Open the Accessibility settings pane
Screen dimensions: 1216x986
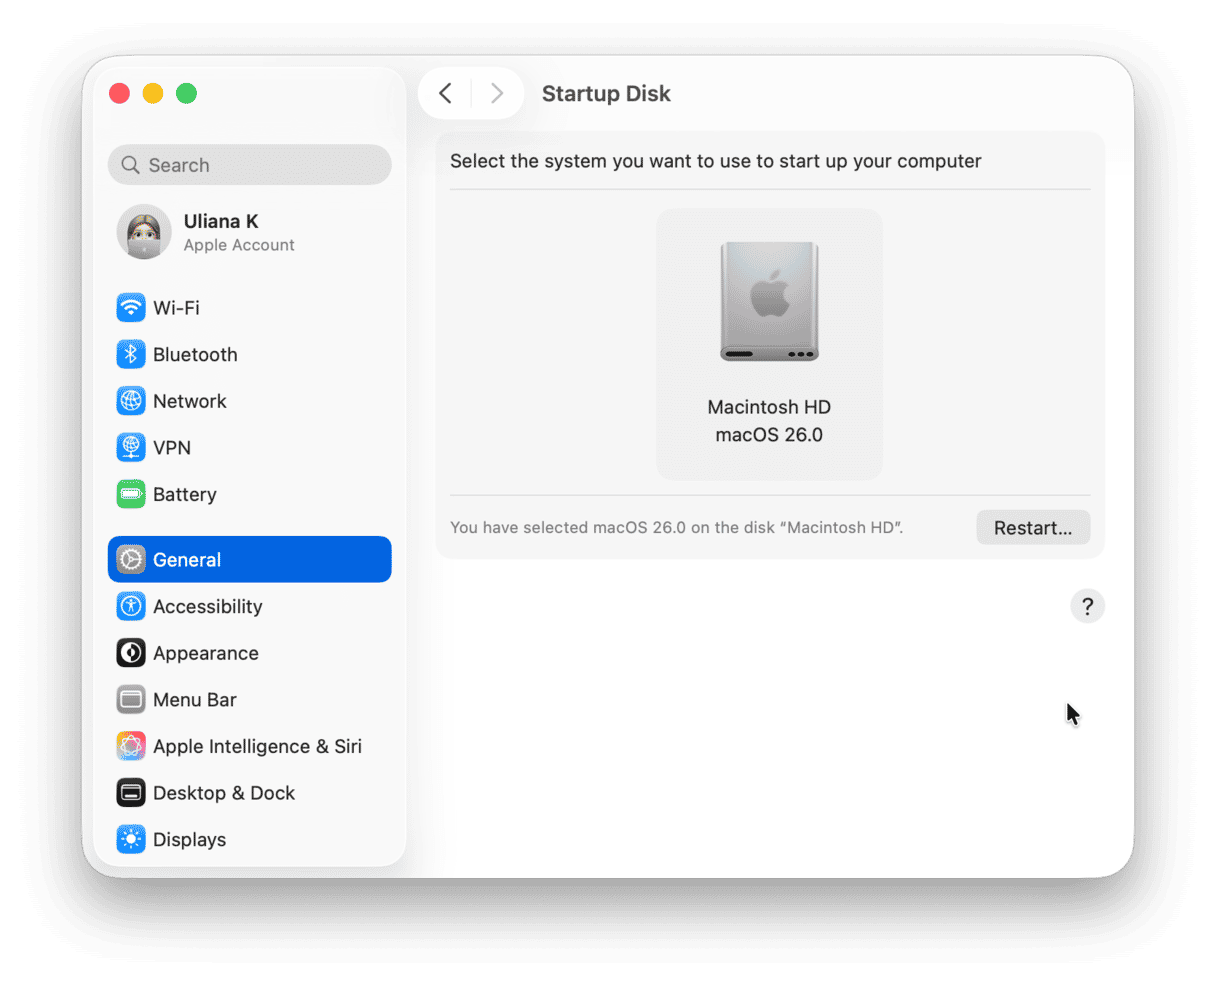[250, 606]
